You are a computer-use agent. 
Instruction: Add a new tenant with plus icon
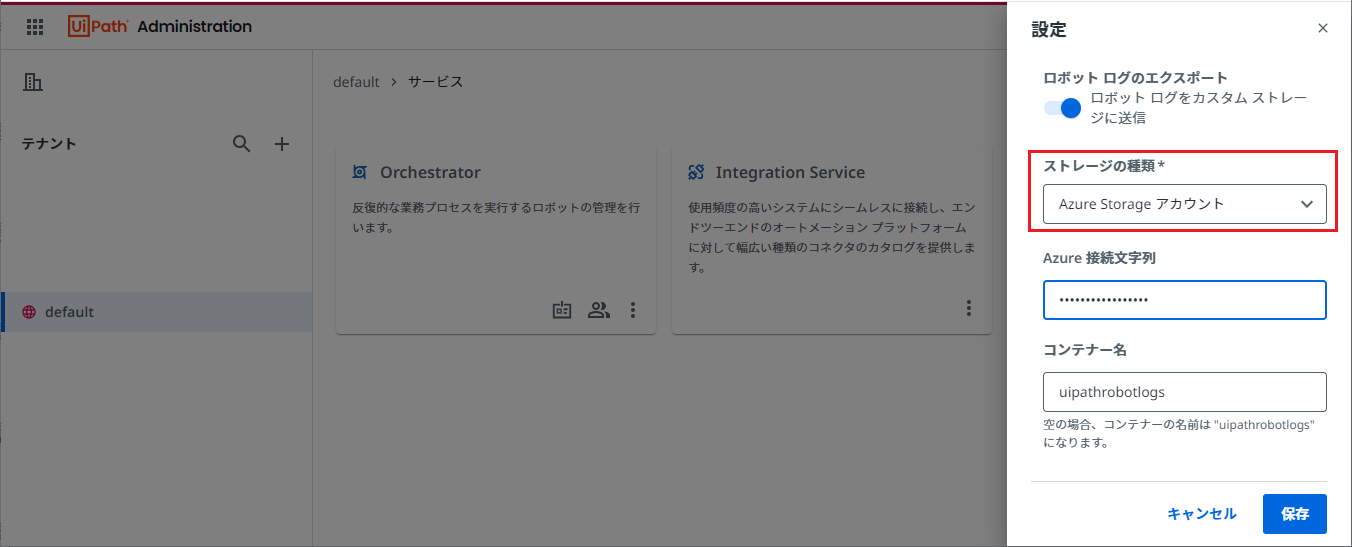tap(282, 144)
